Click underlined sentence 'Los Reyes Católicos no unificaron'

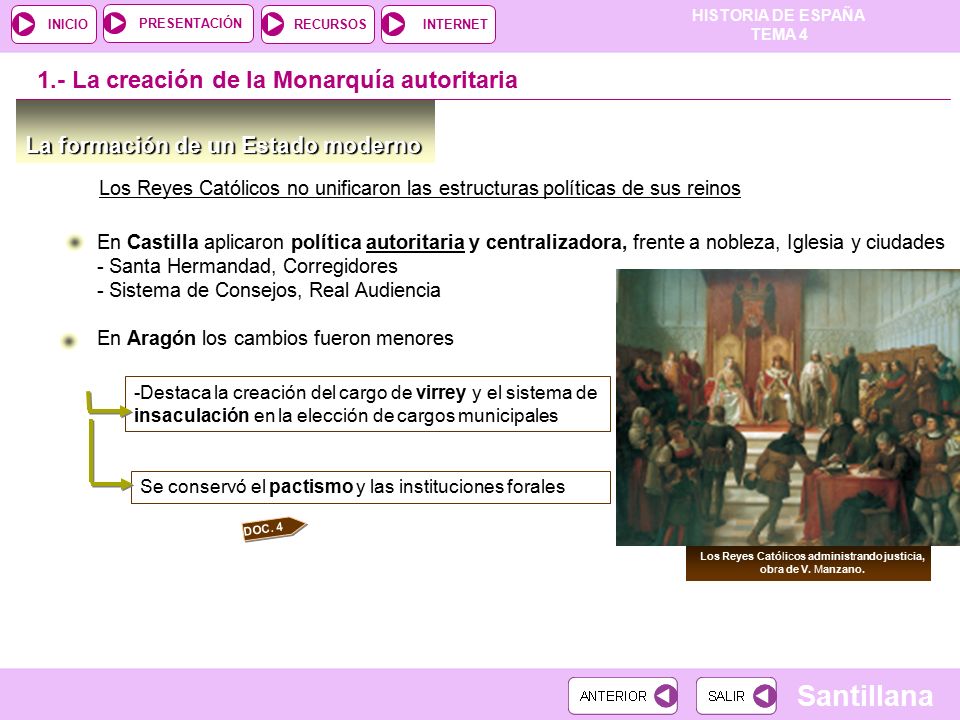[420, 188]
